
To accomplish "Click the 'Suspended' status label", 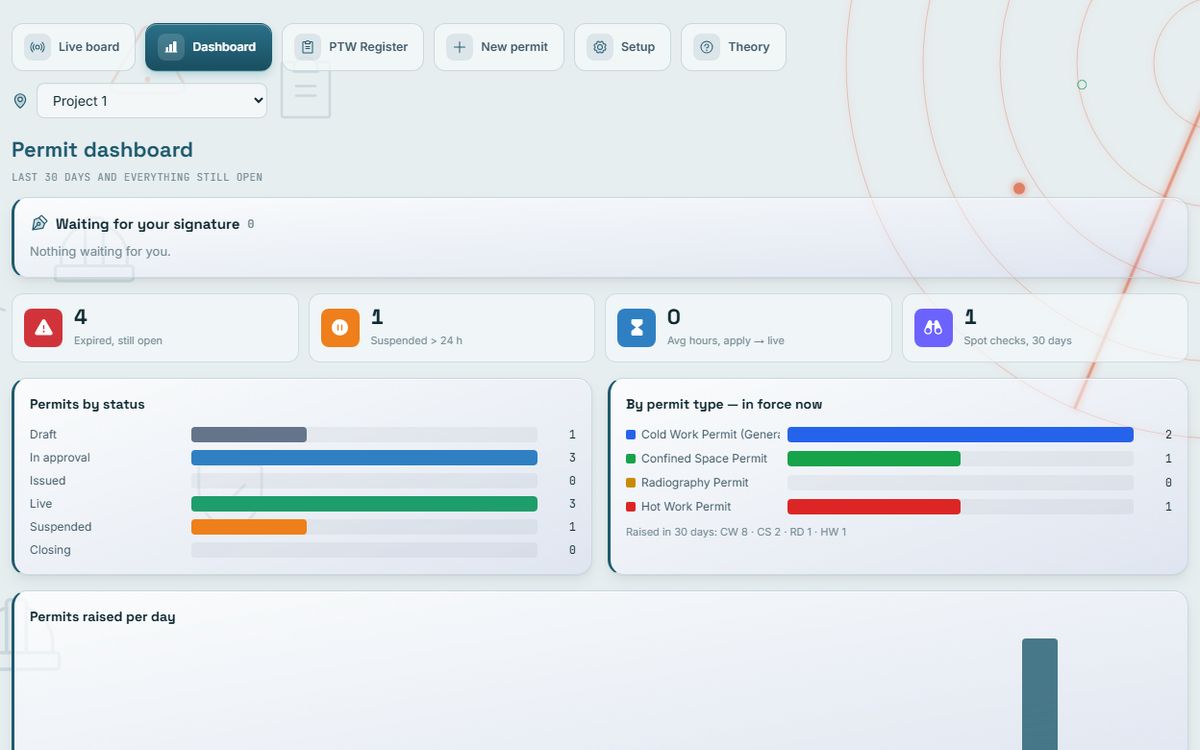I will 61,527.
